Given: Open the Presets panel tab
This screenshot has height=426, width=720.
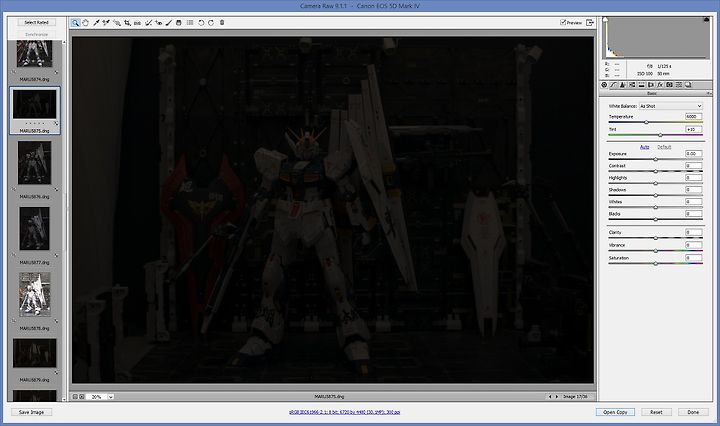Looking at the screenshot, I should (x=679, y=85).
